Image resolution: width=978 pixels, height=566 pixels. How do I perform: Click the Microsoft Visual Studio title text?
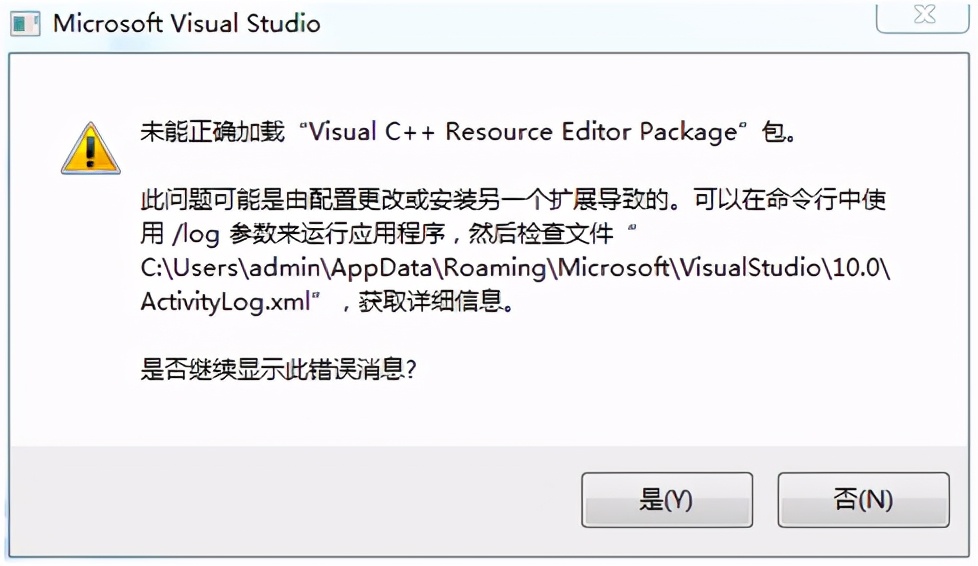click(186, 24)
